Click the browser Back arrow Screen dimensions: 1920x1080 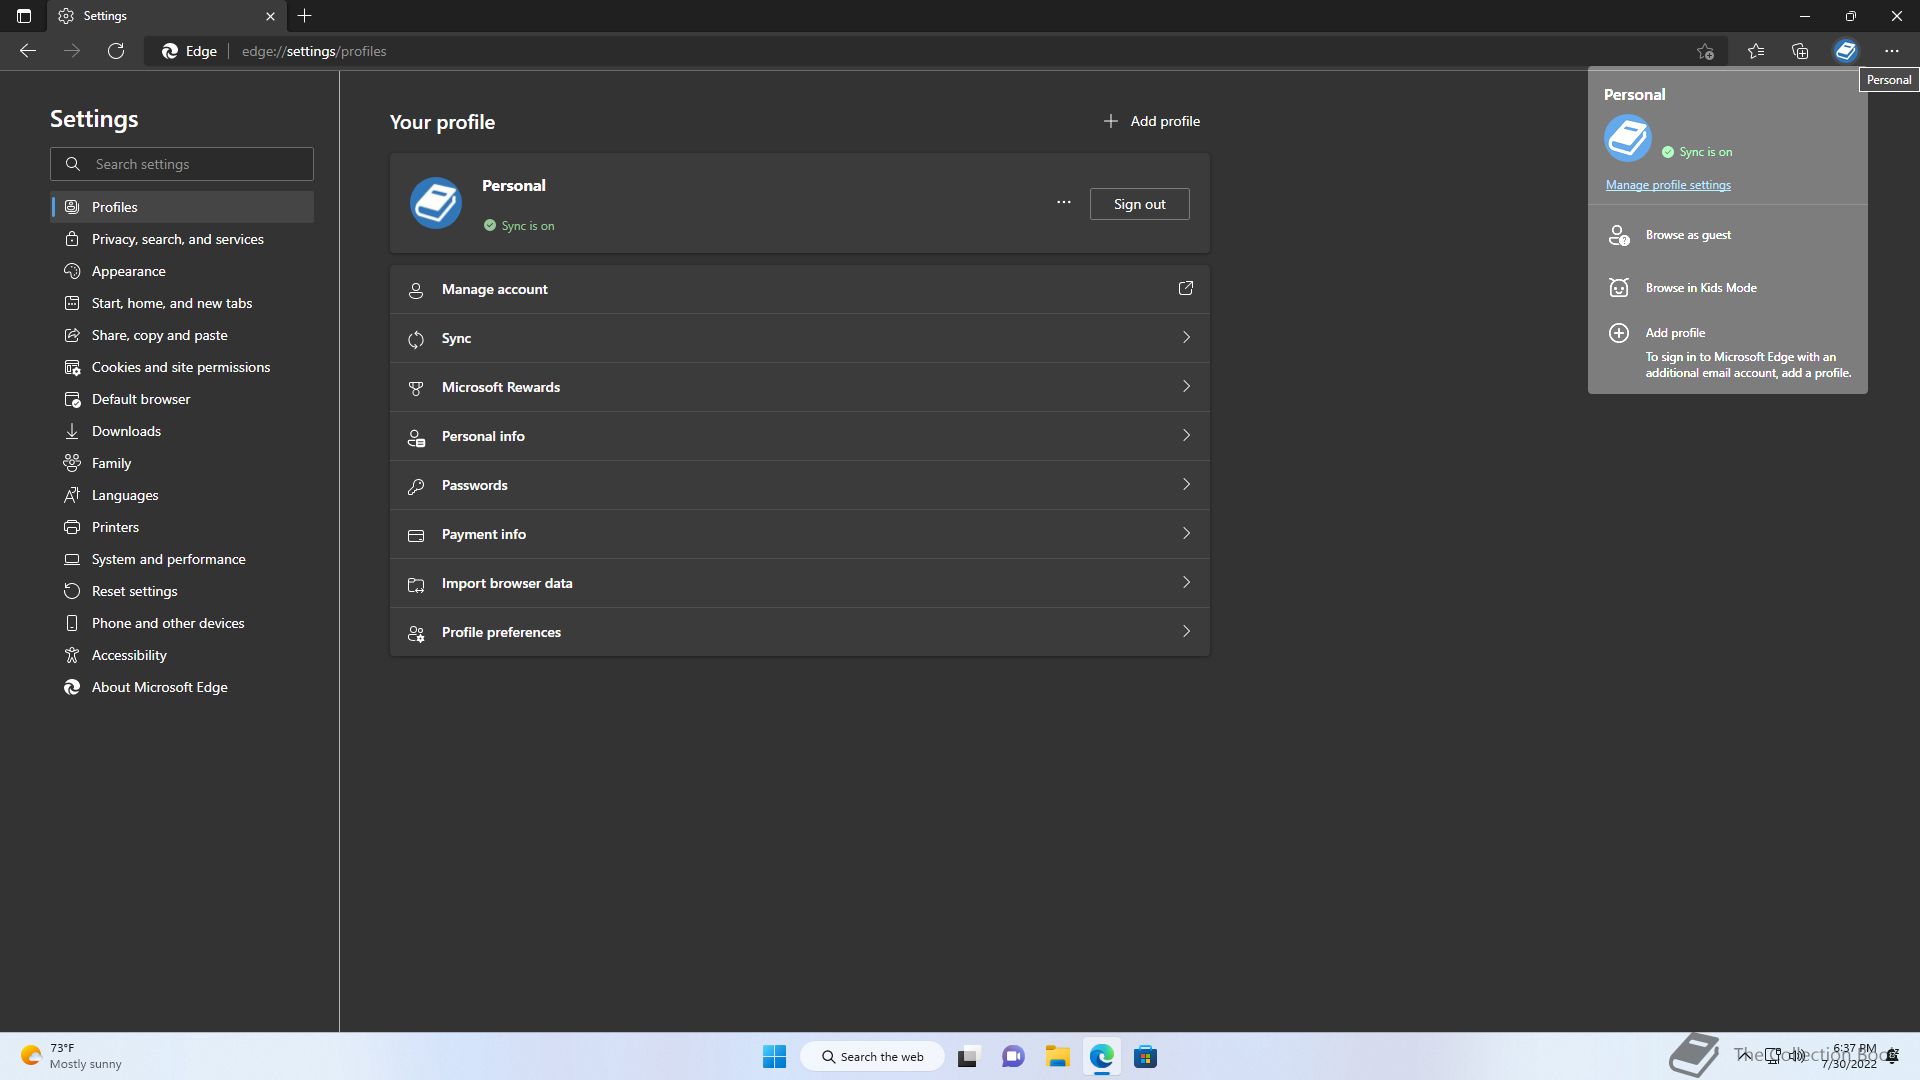pos(28,51)
